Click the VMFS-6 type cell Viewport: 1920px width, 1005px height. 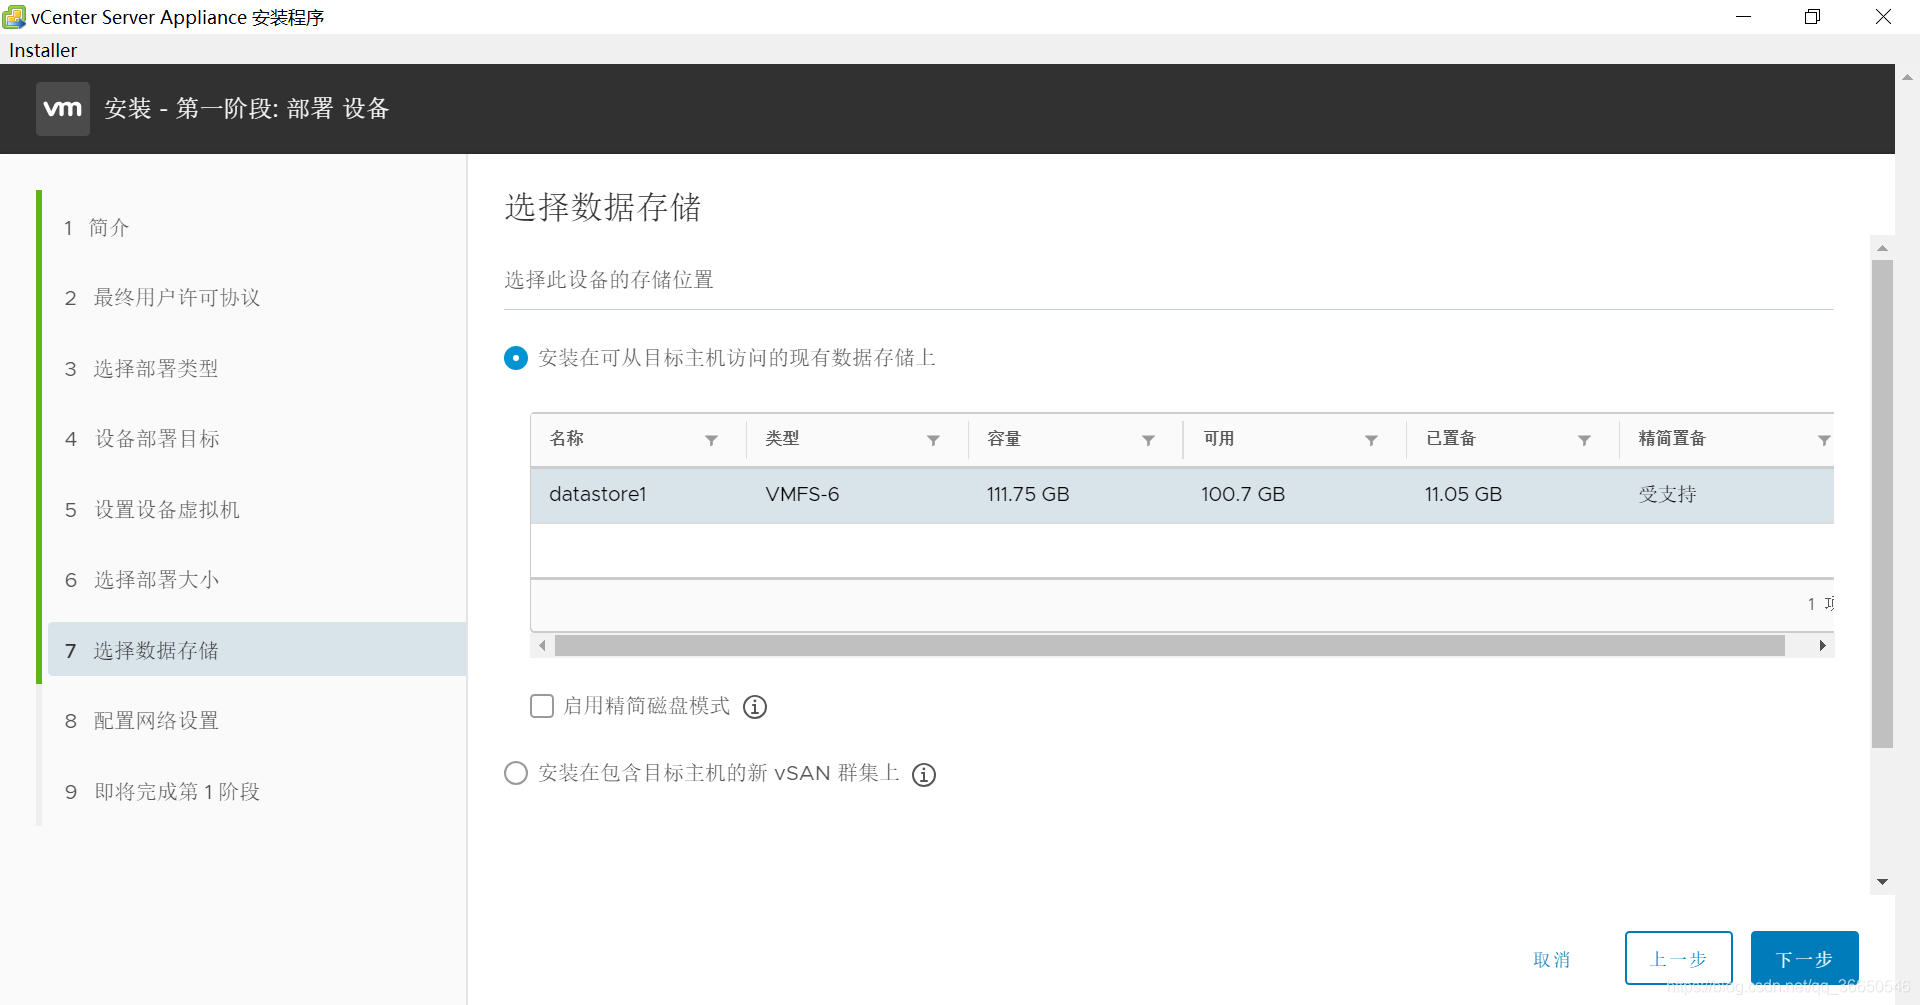coord(802,494)
